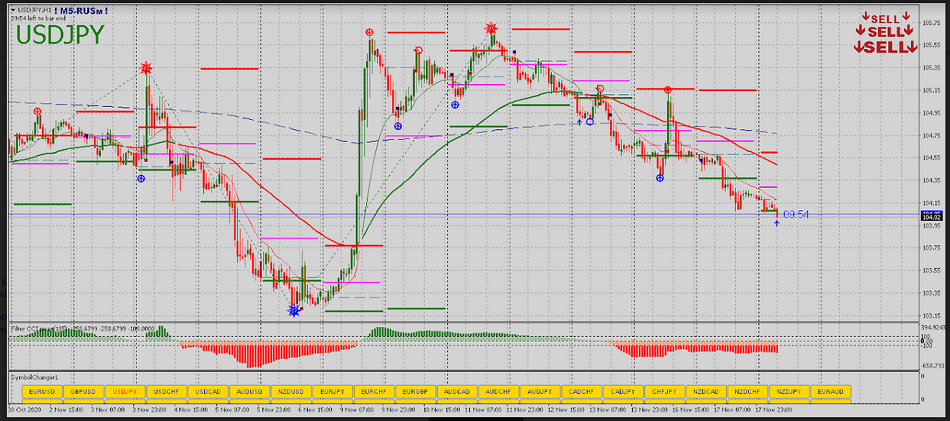Click the blue starburst marker at 6 Nov low
The height and width of the screenshot is (421, 950).
[294, 311]
